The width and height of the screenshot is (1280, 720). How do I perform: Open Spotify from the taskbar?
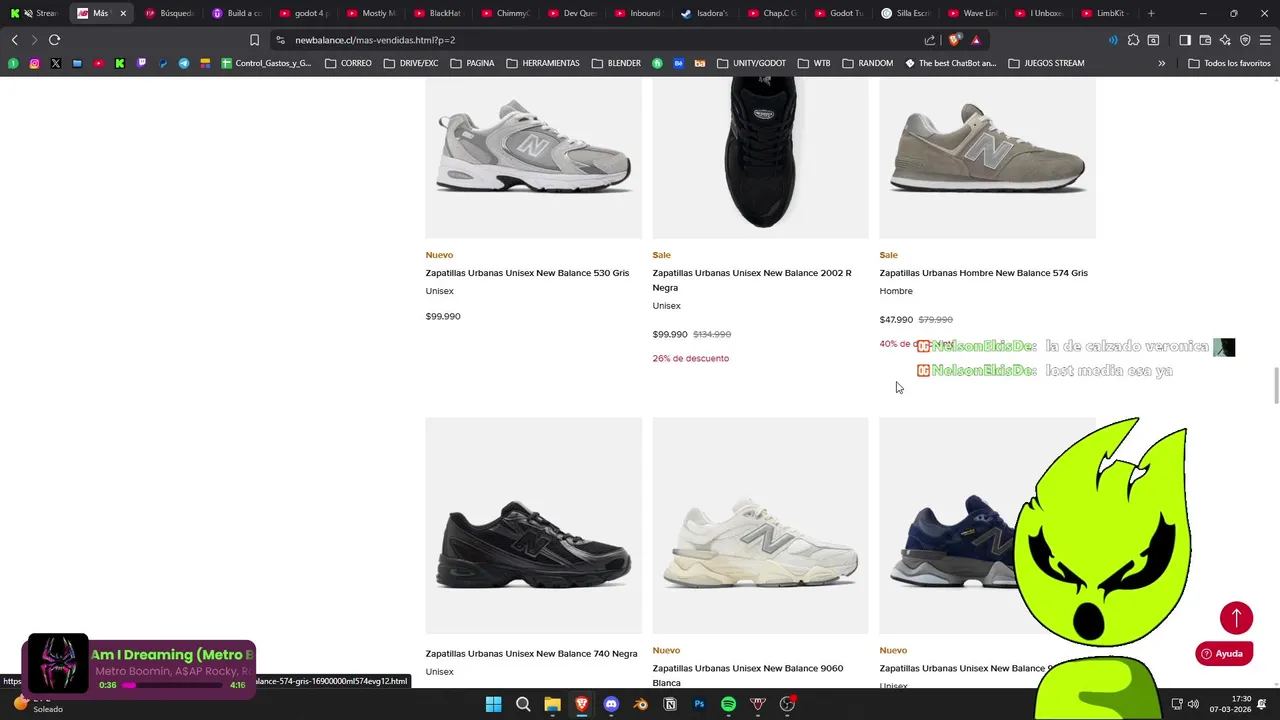(728, 704)
